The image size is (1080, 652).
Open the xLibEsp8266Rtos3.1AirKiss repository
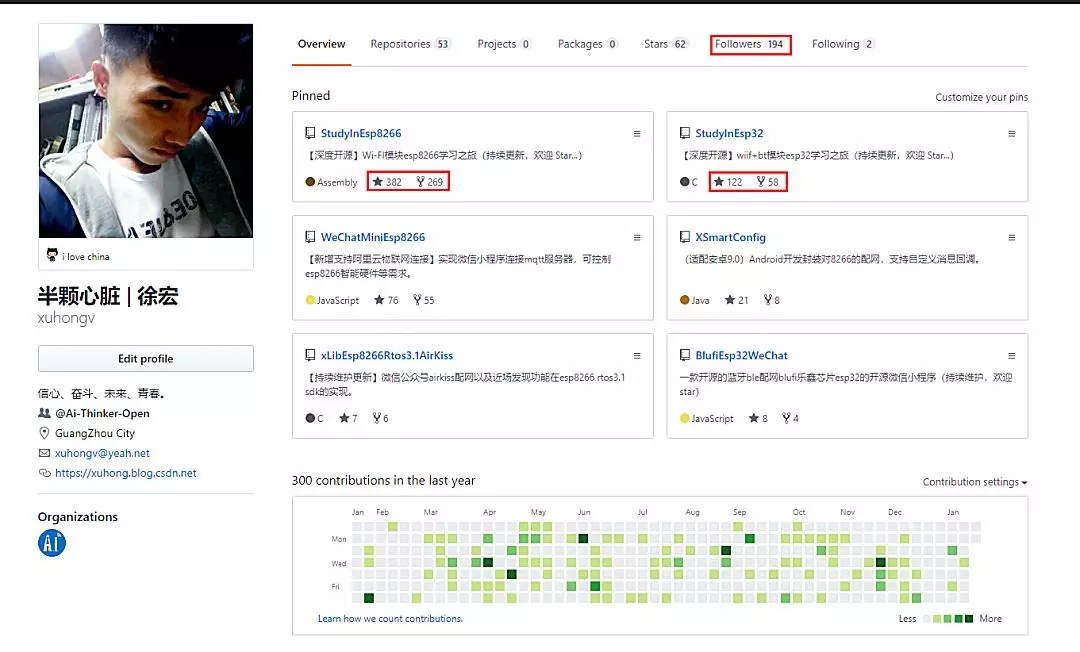pos(386,355)
